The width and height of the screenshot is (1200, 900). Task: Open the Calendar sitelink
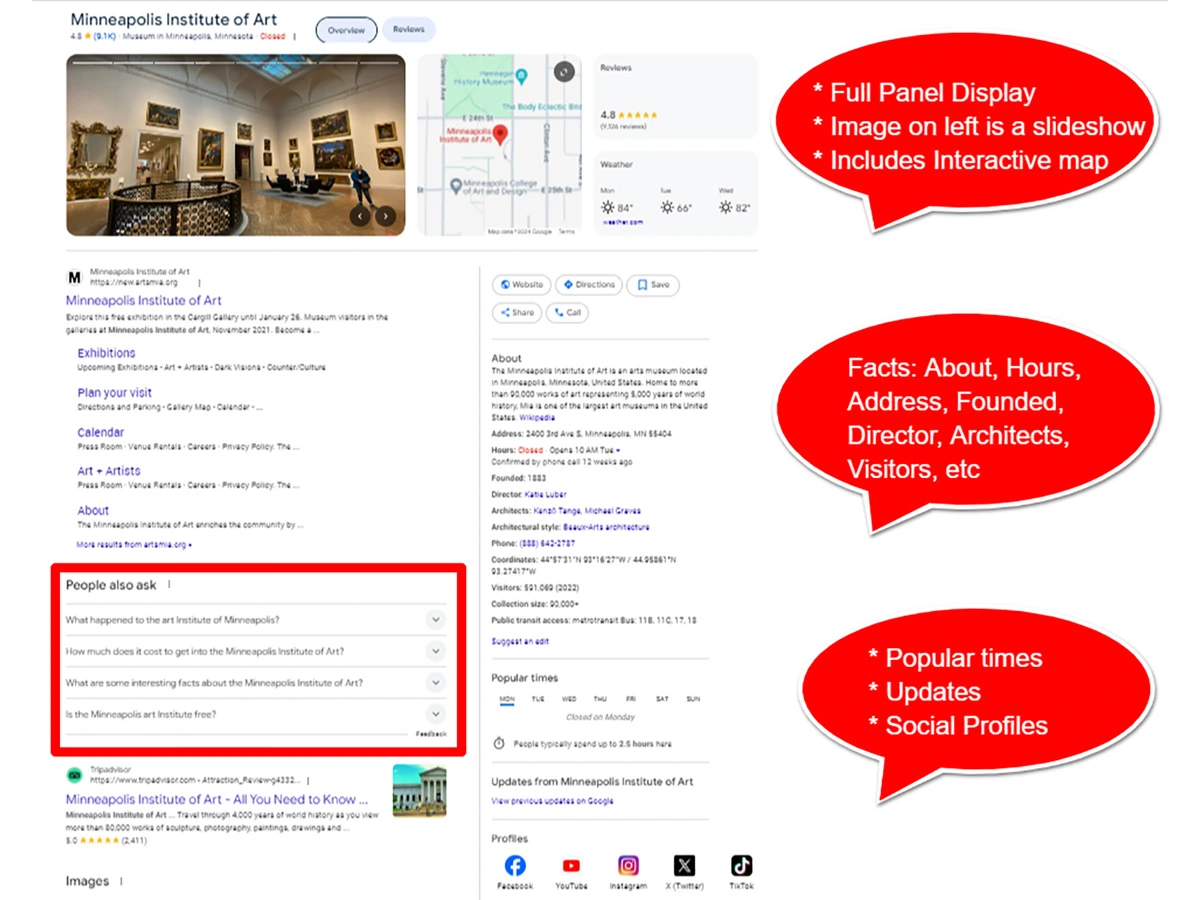(101, 432)
